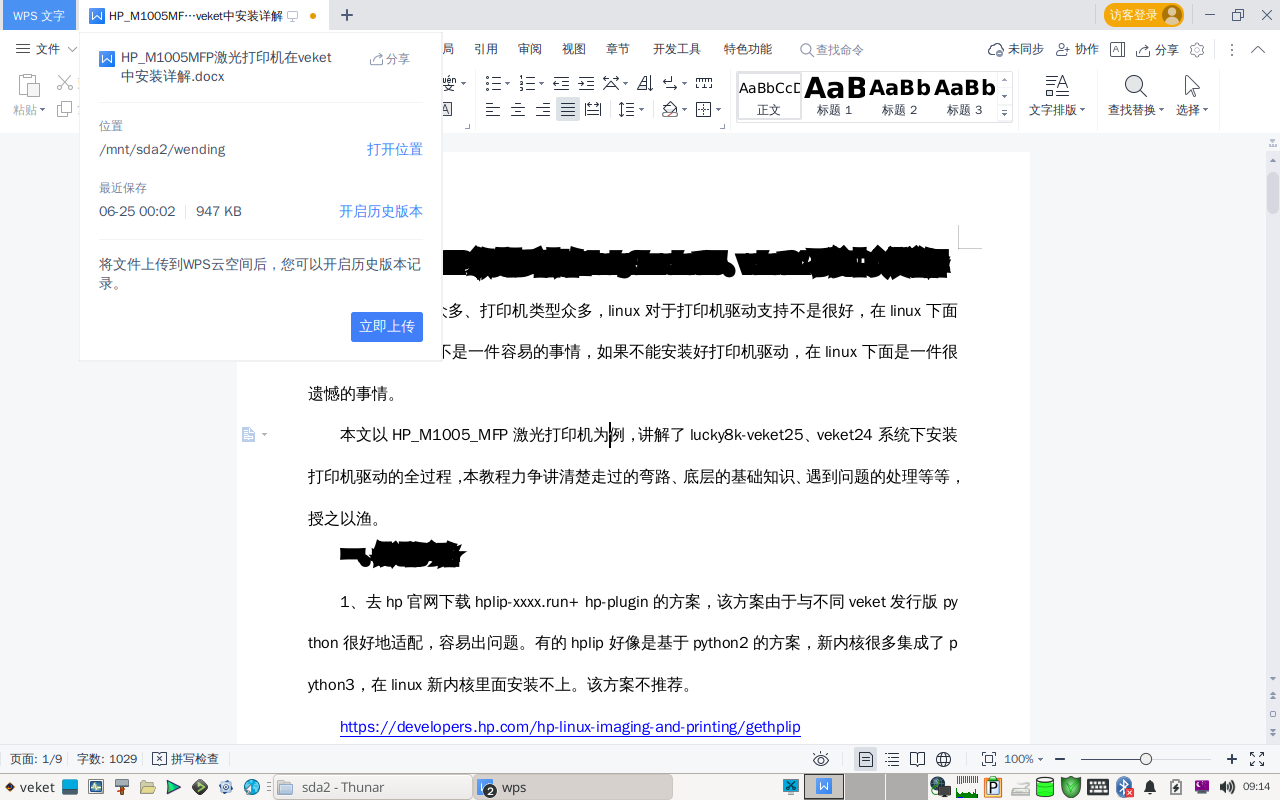Switch to web layout view
The width and height of the screenshot is (1280, 800).
tap(943, 759)
